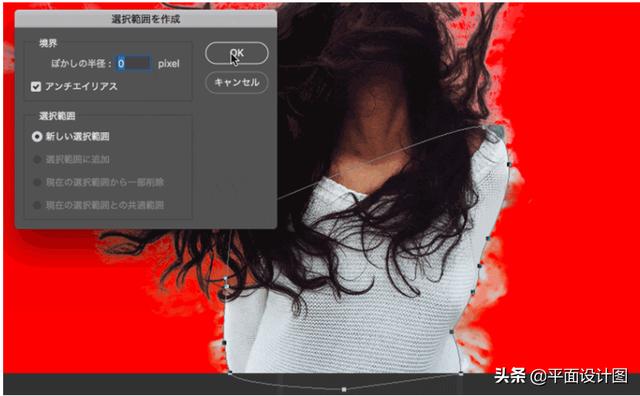Select 現在の選択範囲から一部削除 radio option
640x396 pixels.
pyautogui.click(x=37, y=182)
